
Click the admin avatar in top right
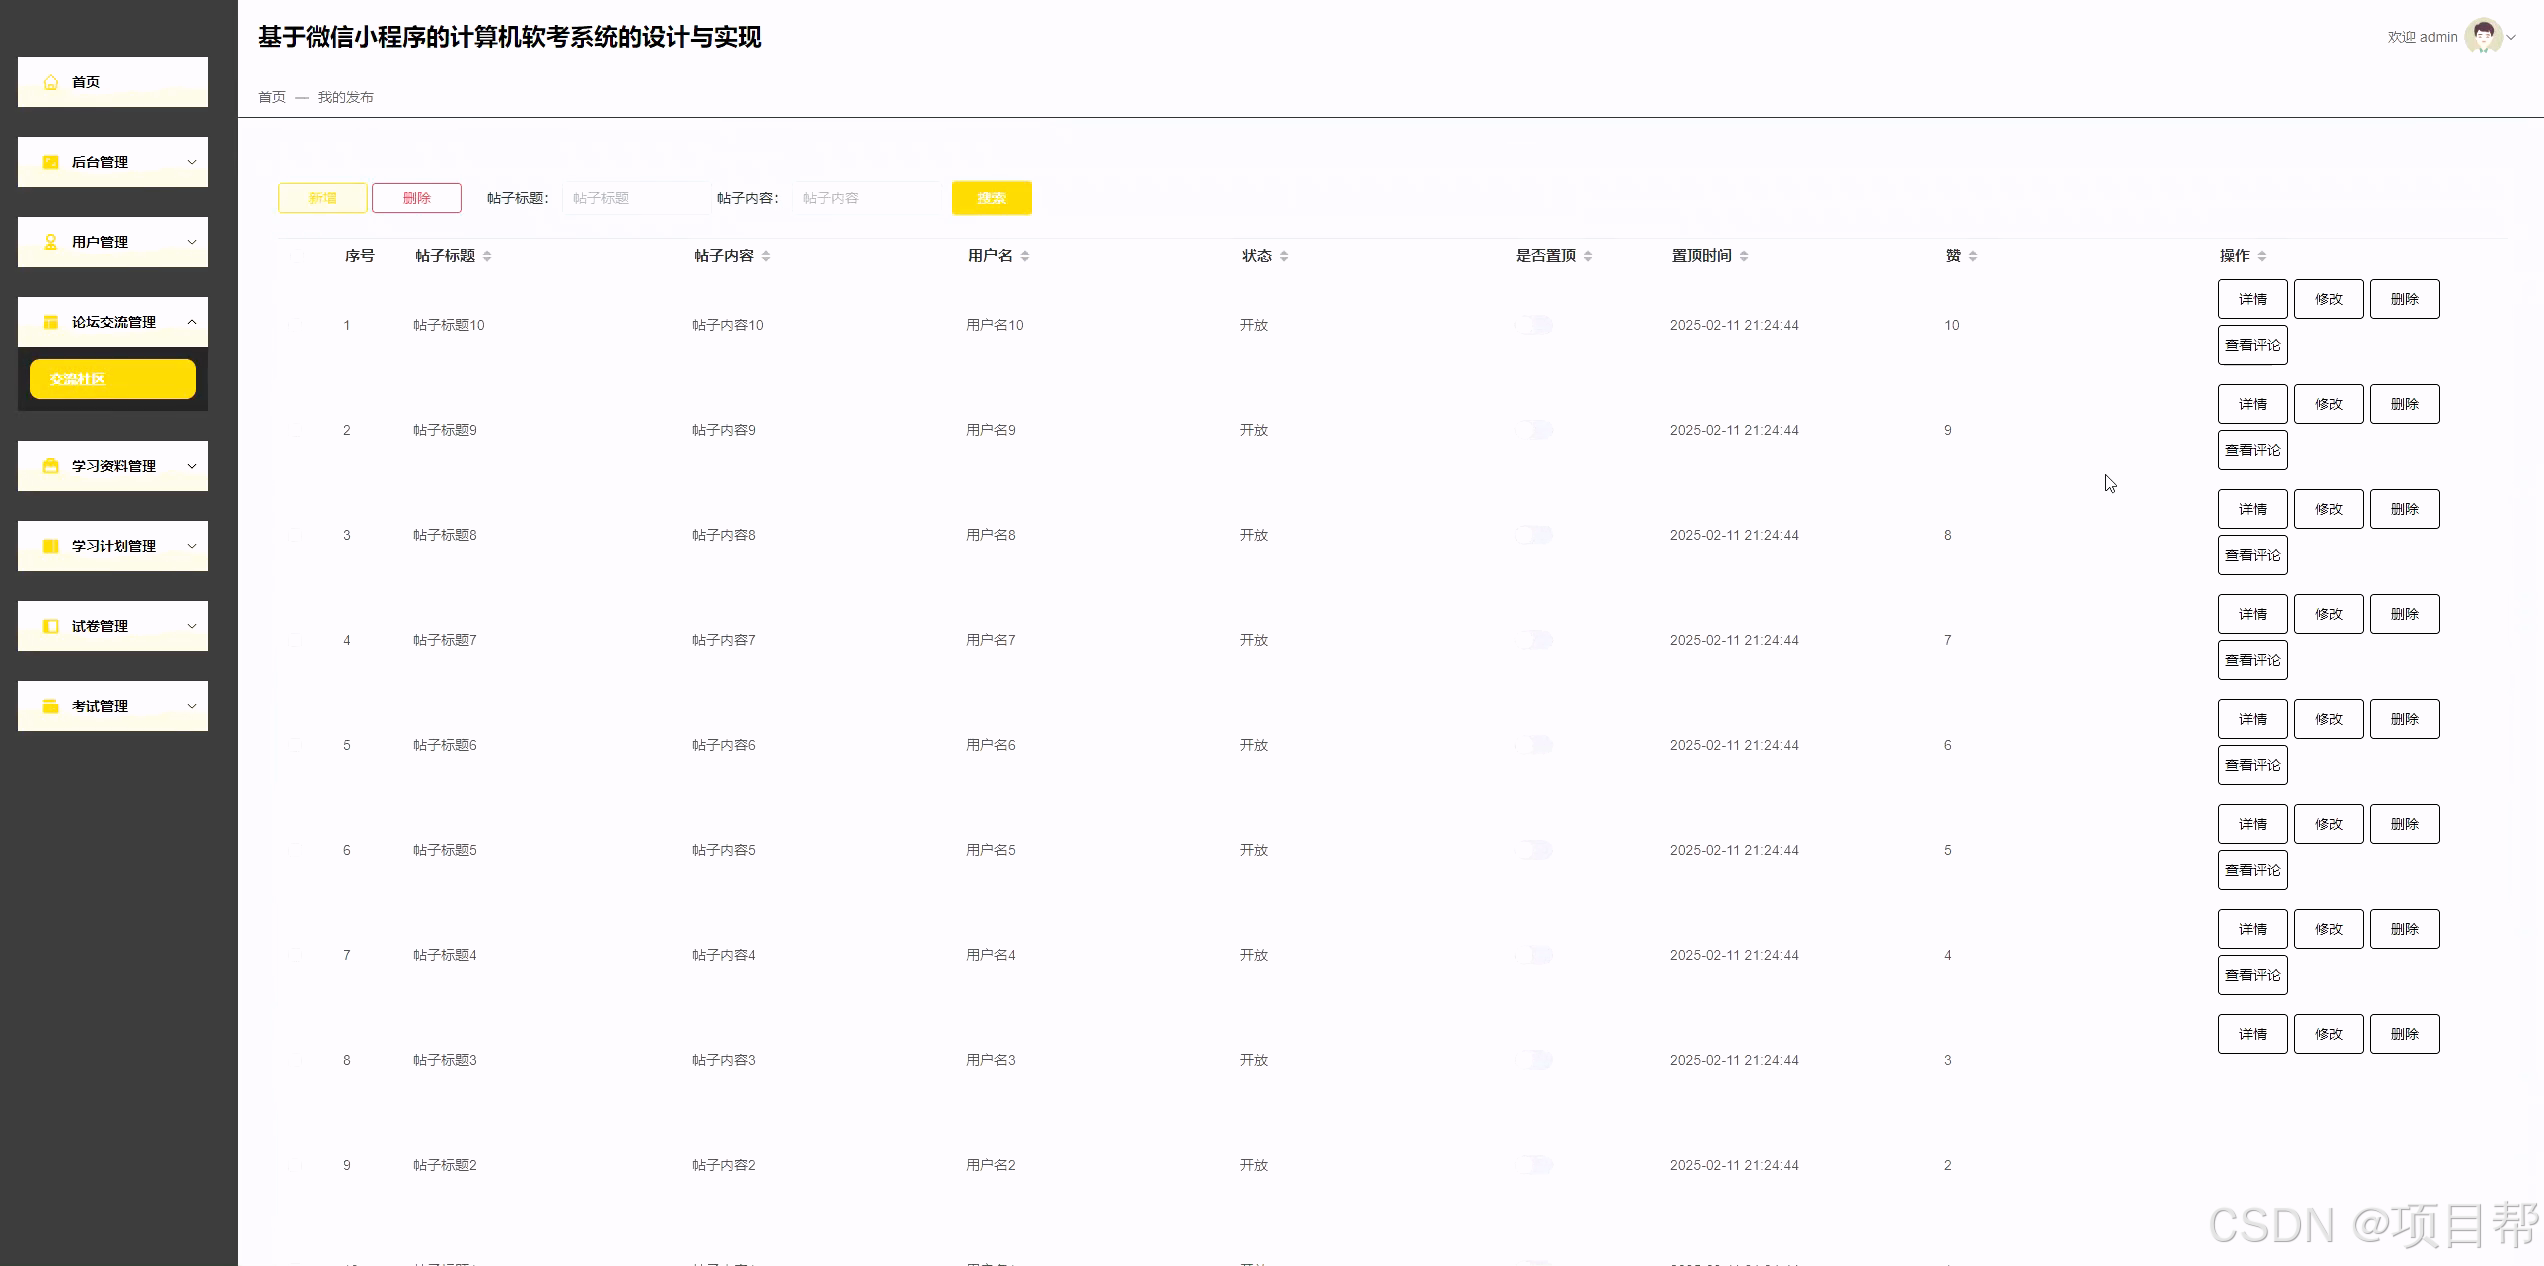click(x=2486, y=36)
